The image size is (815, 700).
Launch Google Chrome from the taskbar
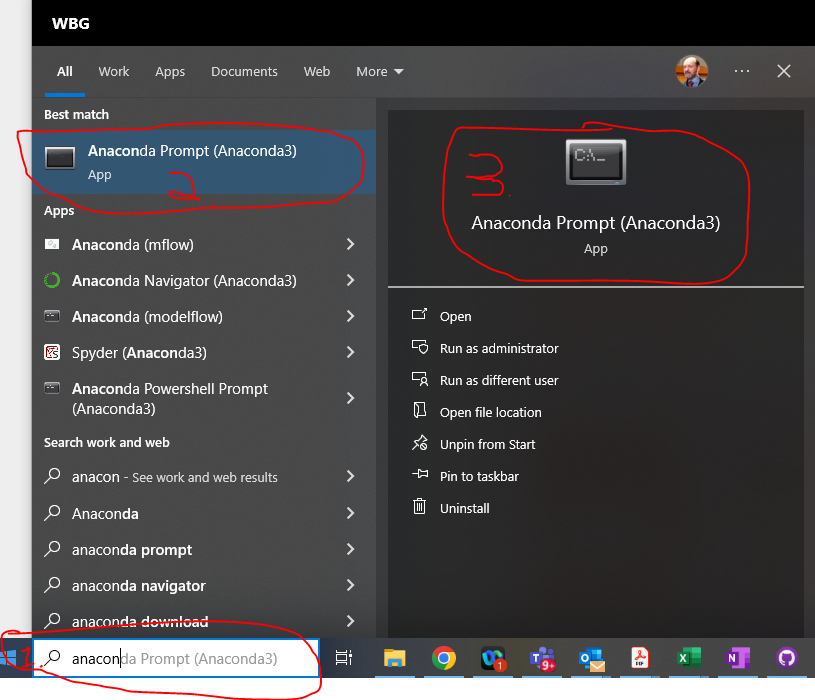click(x=444, y=658)
